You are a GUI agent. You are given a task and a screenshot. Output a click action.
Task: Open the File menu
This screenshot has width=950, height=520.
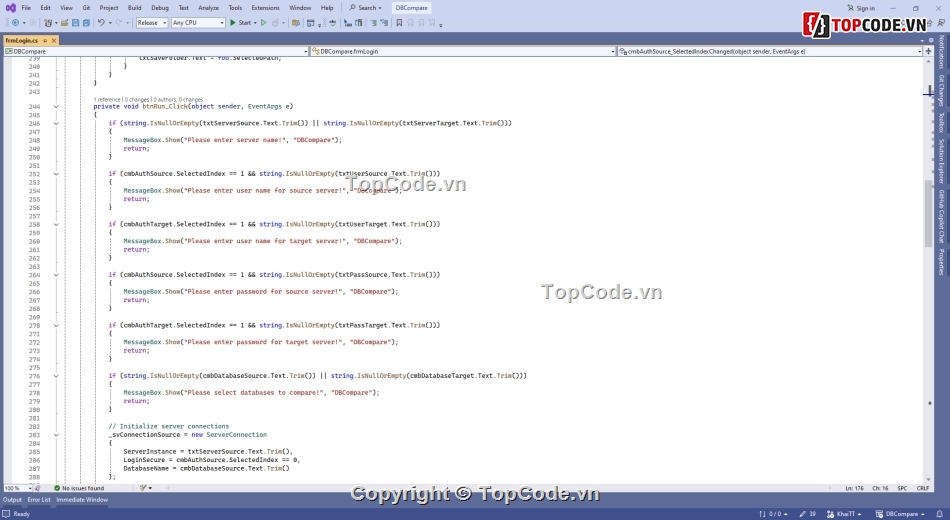[x=26, y=8]
